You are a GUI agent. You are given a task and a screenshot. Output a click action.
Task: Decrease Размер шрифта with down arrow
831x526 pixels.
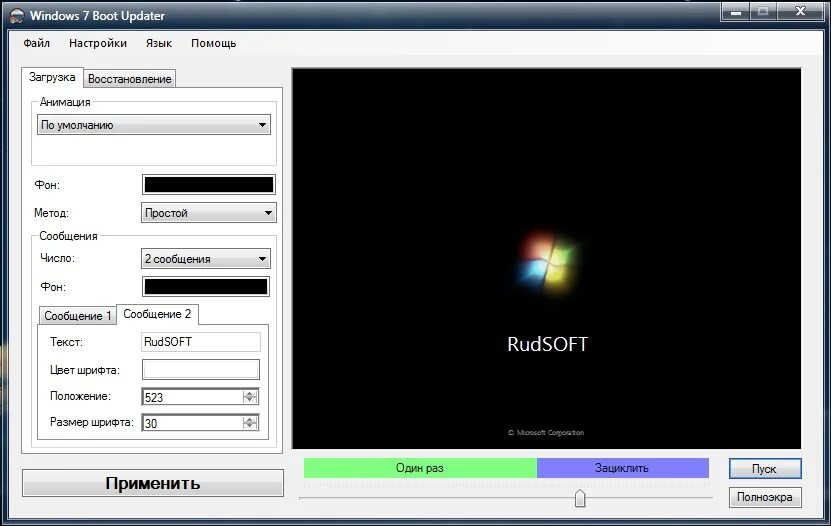coord(250,426)
